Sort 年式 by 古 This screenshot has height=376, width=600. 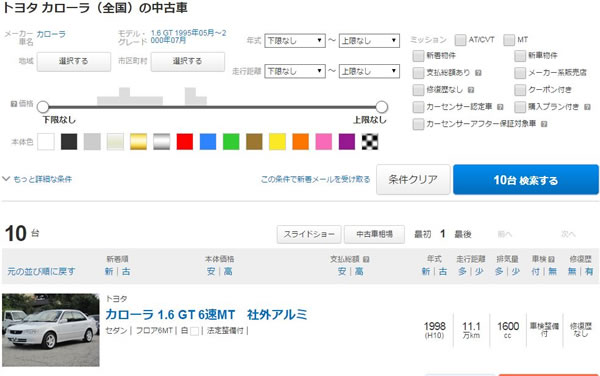443,271
